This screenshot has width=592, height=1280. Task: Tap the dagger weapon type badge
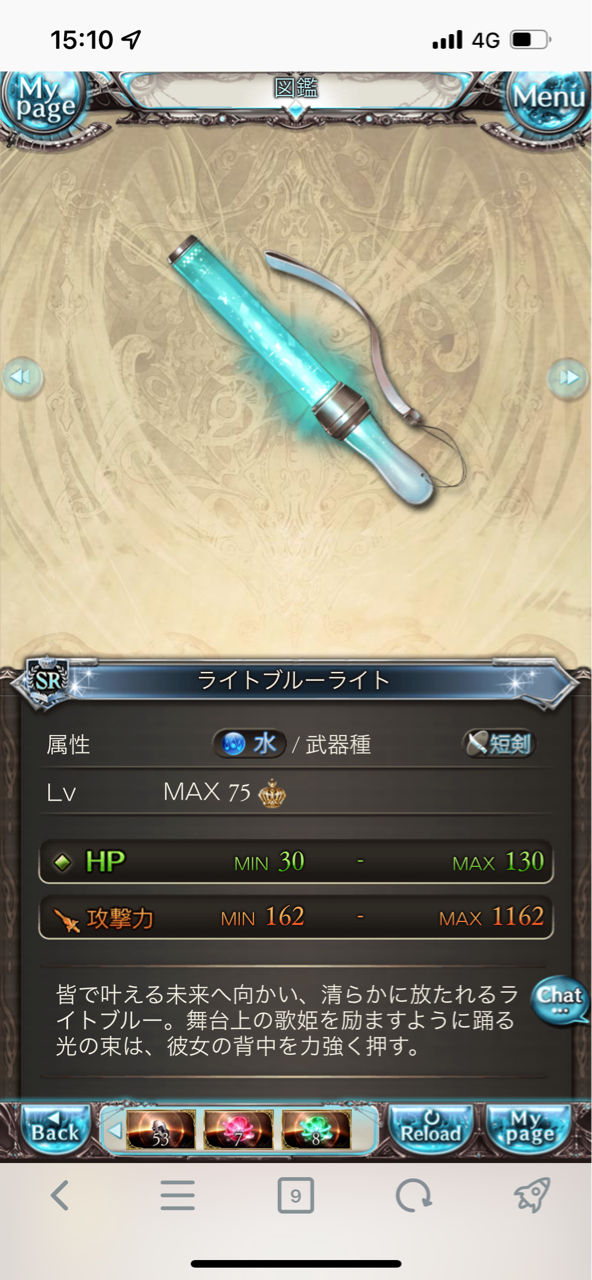click(499, 744)
